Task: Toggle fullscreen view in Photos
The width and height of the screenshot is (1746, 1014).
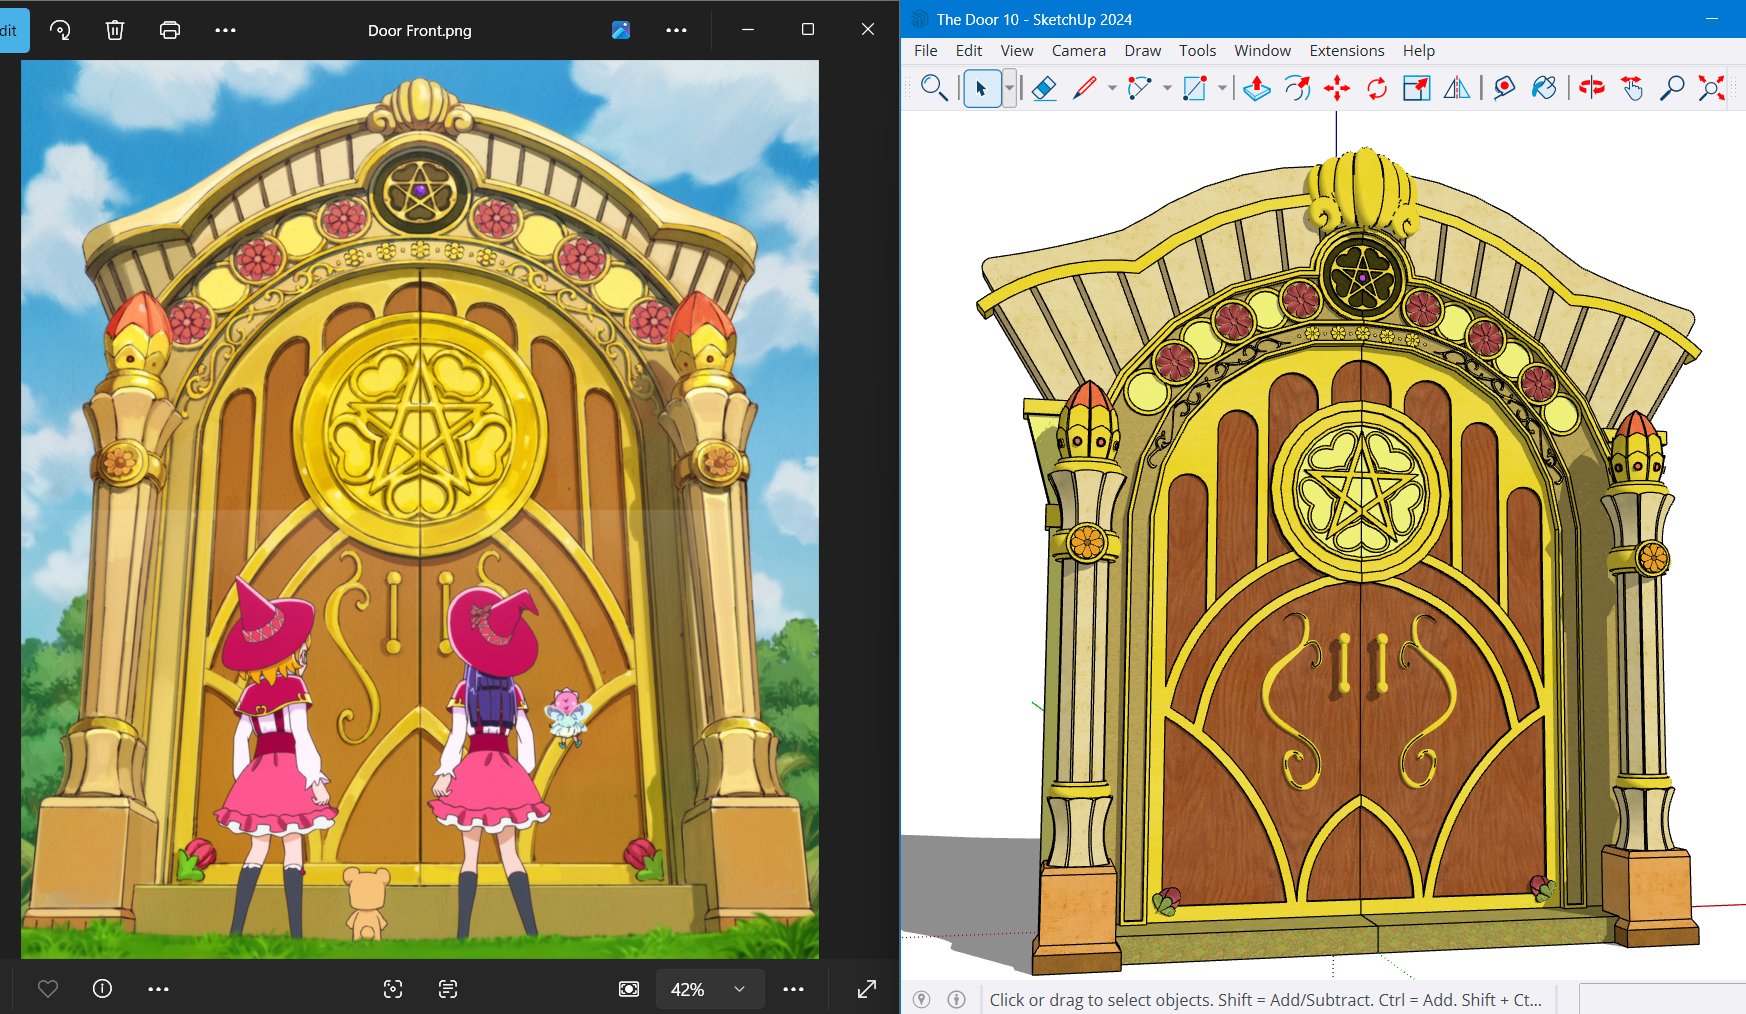Action: tap(867, 989)
